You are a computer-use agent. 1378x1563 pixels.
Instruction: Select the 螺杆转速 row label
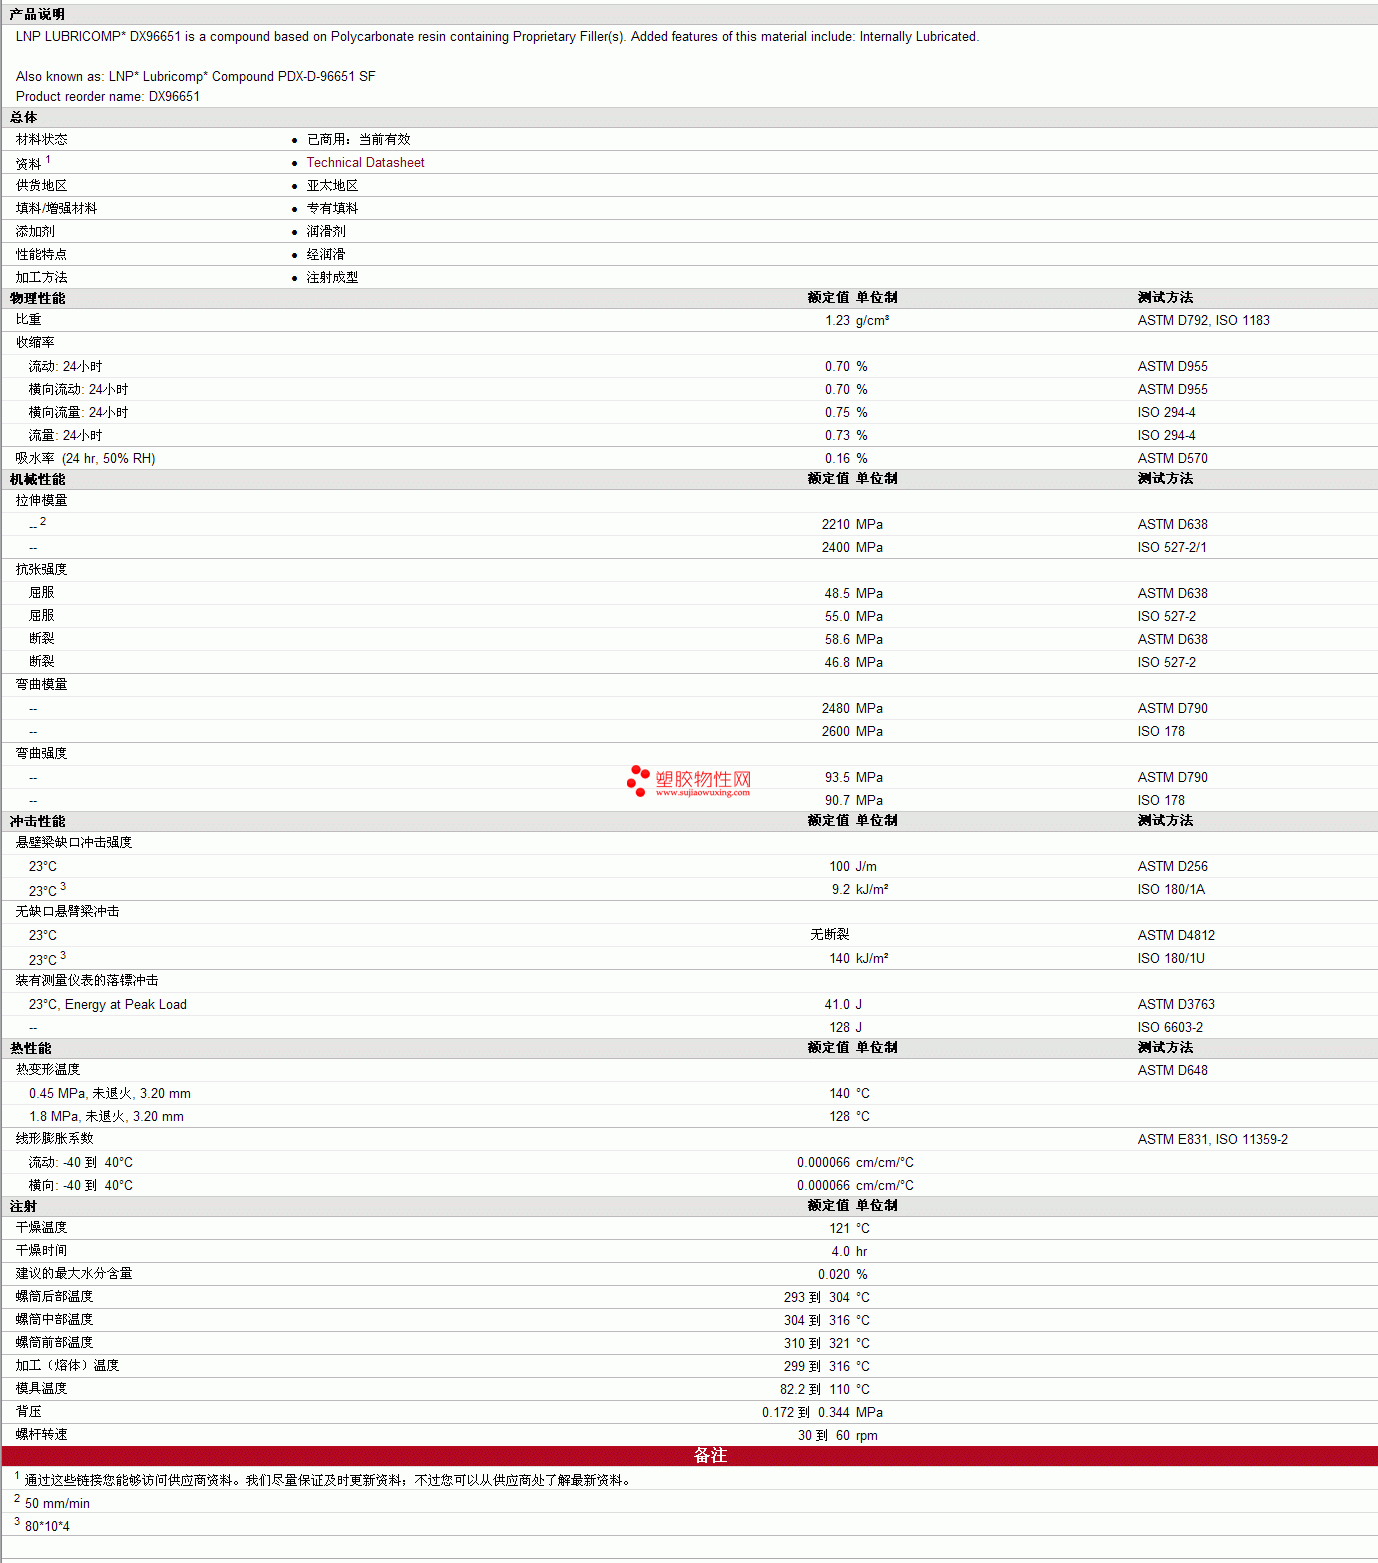[x=42, y=1435]
